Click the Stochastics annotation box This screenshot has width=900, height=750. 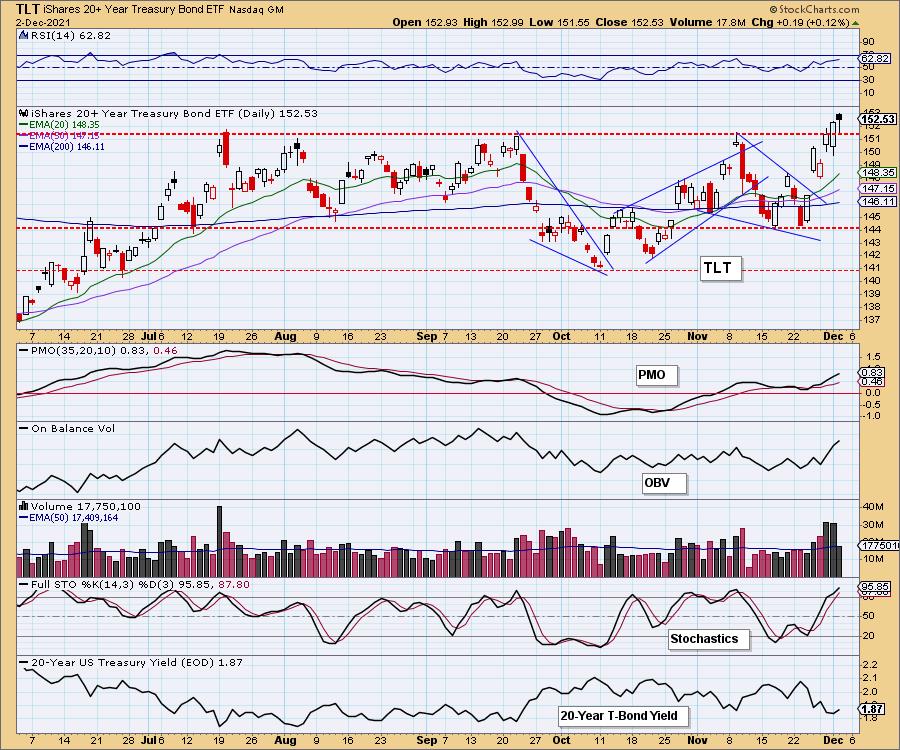(709, 639)
